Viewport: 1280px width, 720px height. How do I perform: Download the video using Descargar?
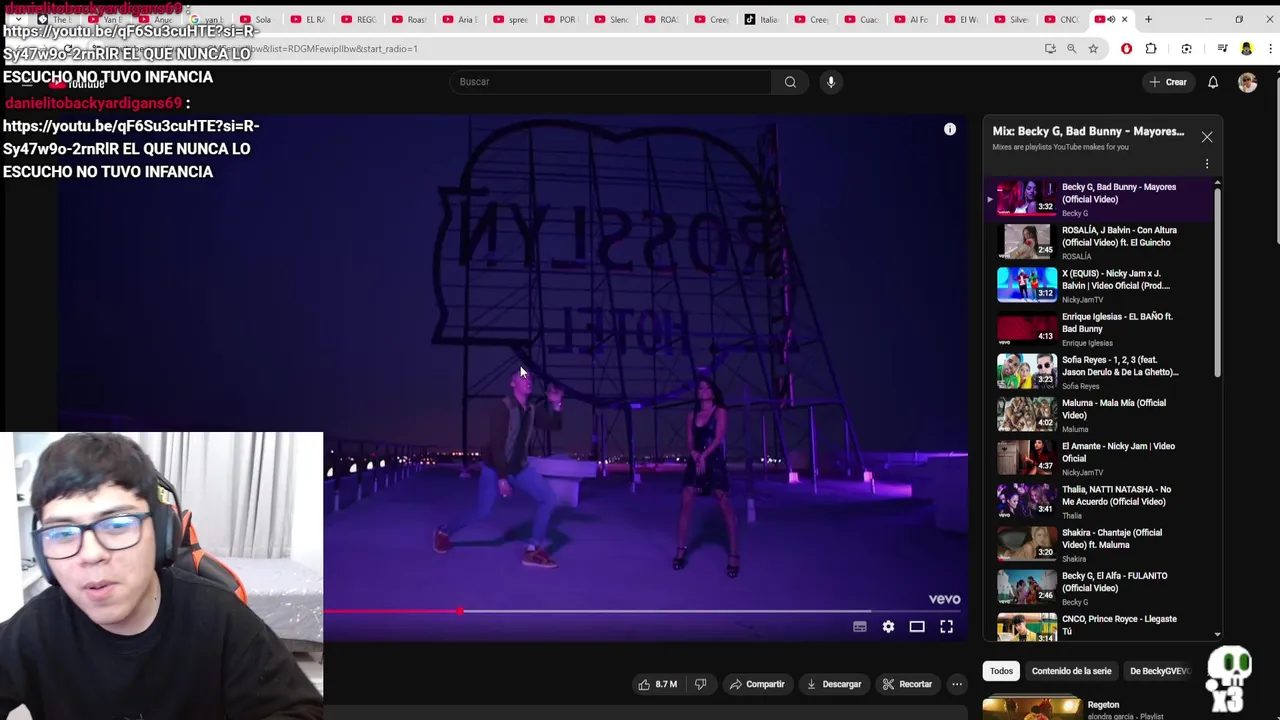pyautogui.click(x=834, y=684)
